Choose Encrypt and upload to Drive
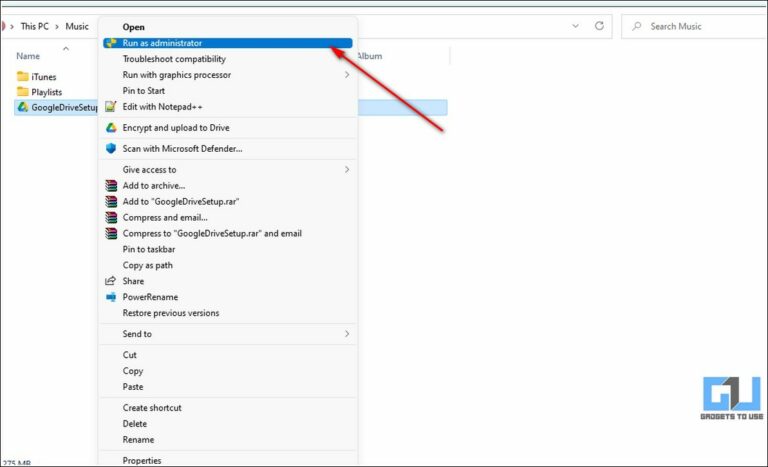The width and height of the screenshot is (768, 467). tap(228, 128)
